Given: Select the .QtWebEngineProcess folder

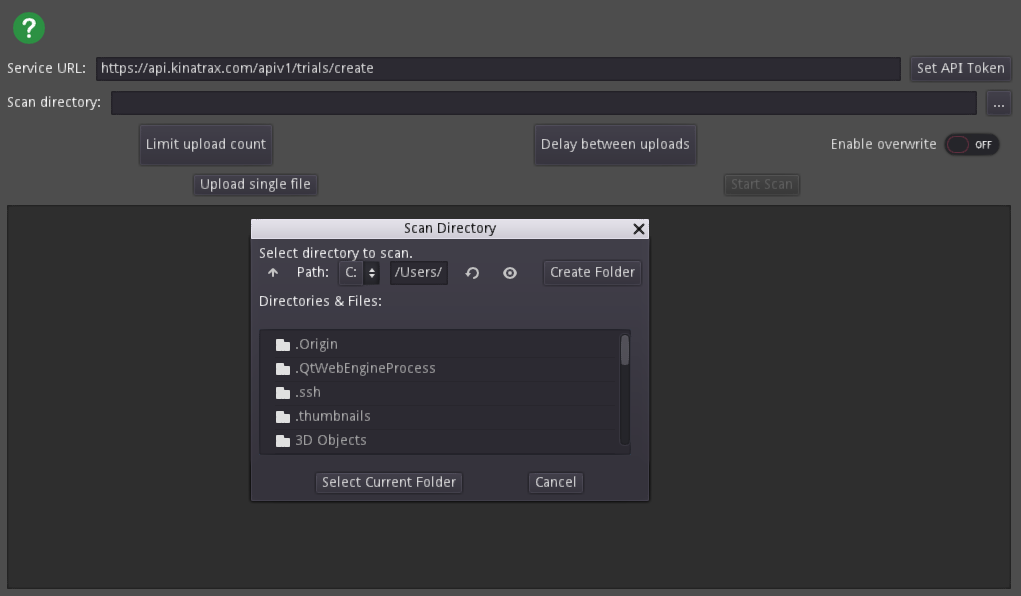Looking at the screenshot, I should click(365, 368).
